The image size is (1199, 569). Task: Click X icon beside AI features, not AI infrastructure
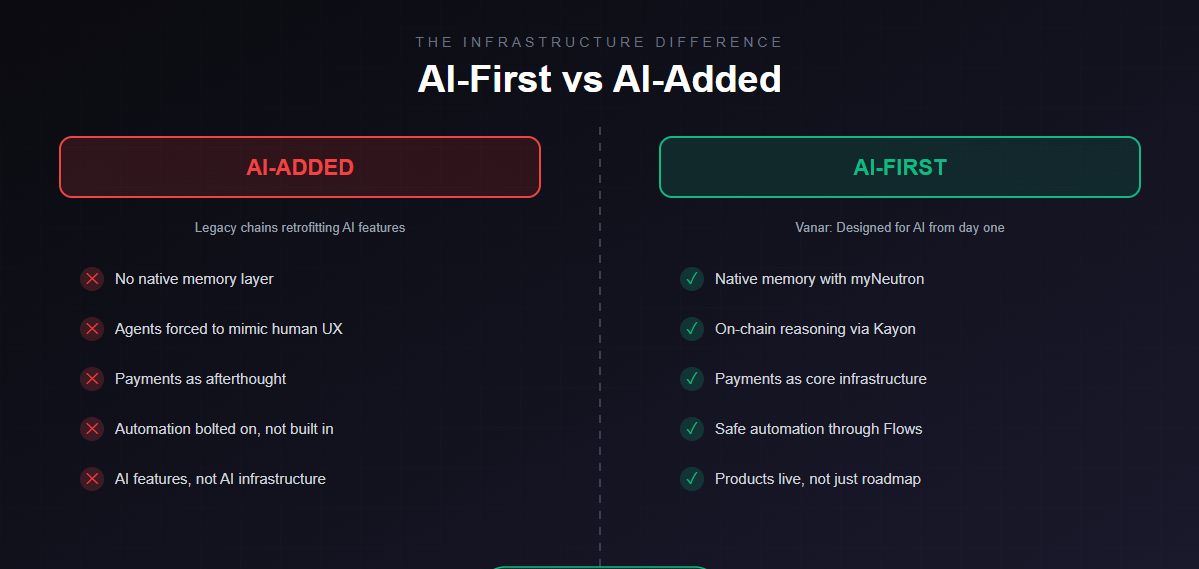(92, 479)
